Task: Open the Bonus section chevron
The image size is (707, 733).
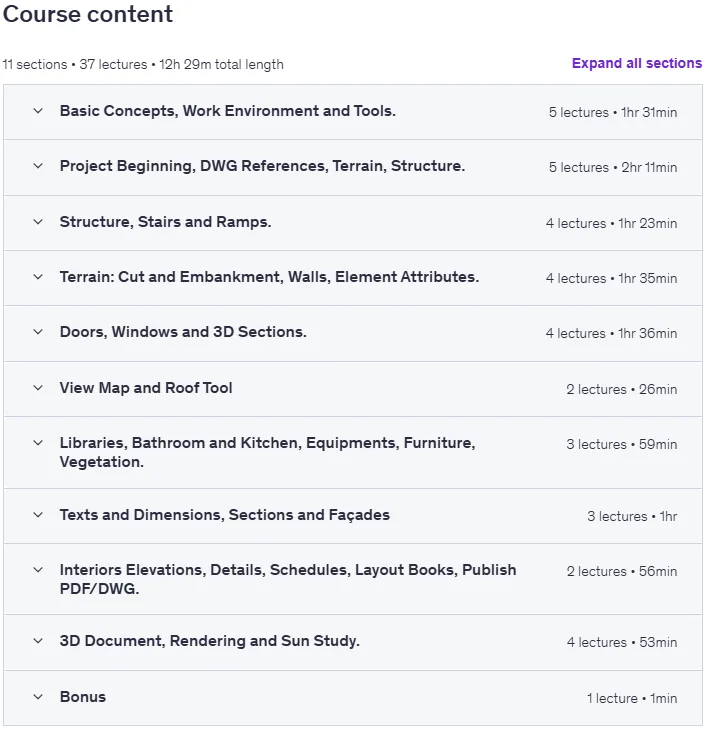Action: [x=38, y=697]
